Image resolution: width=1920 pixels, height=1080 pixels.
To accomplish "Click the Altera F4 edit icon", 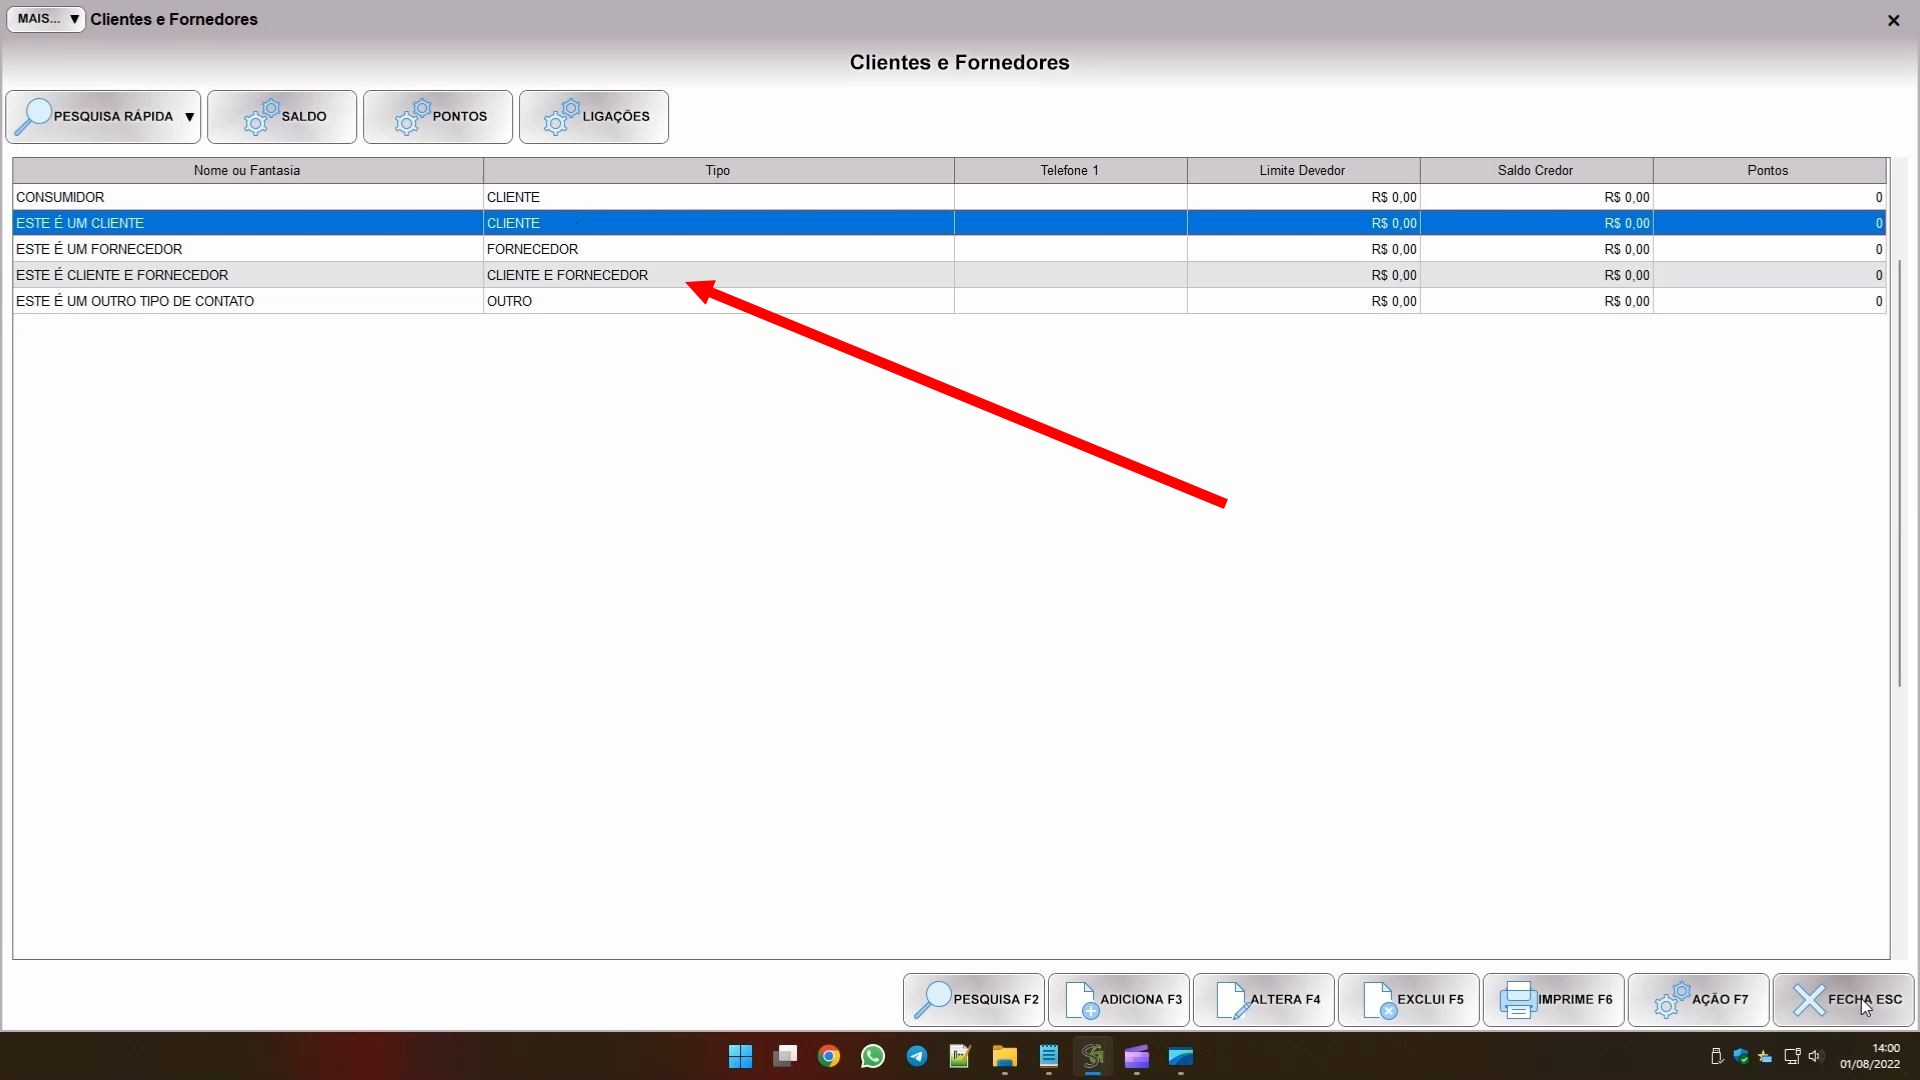I will coord(1231,1000).
